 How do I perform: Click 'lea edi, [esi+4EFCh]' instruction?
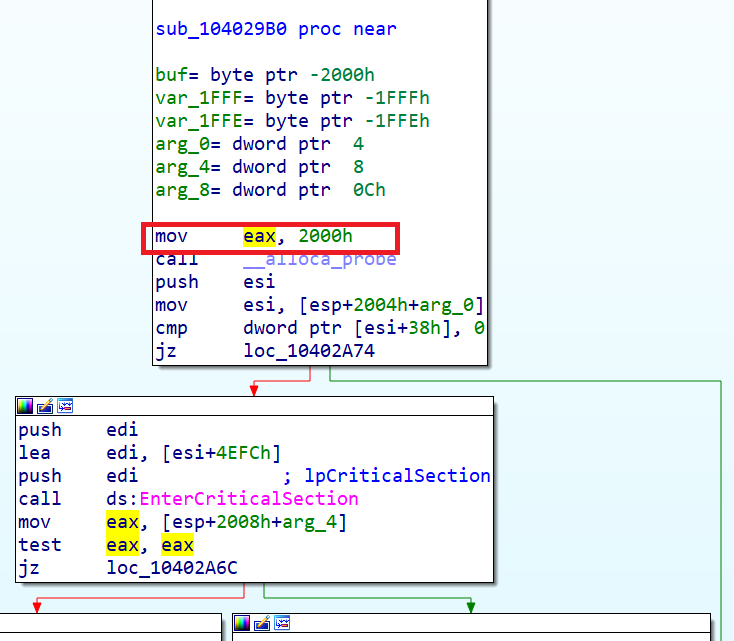149,453
